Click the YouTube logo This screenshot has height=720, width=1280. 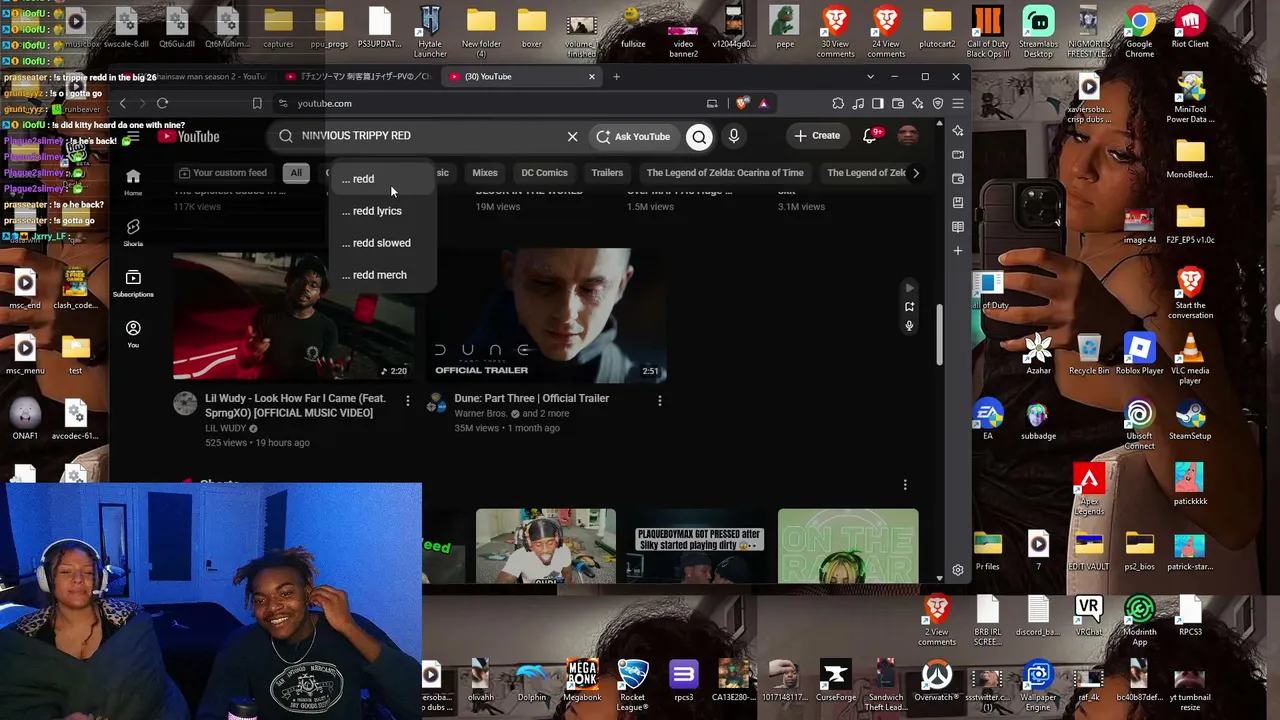[187, 136]
